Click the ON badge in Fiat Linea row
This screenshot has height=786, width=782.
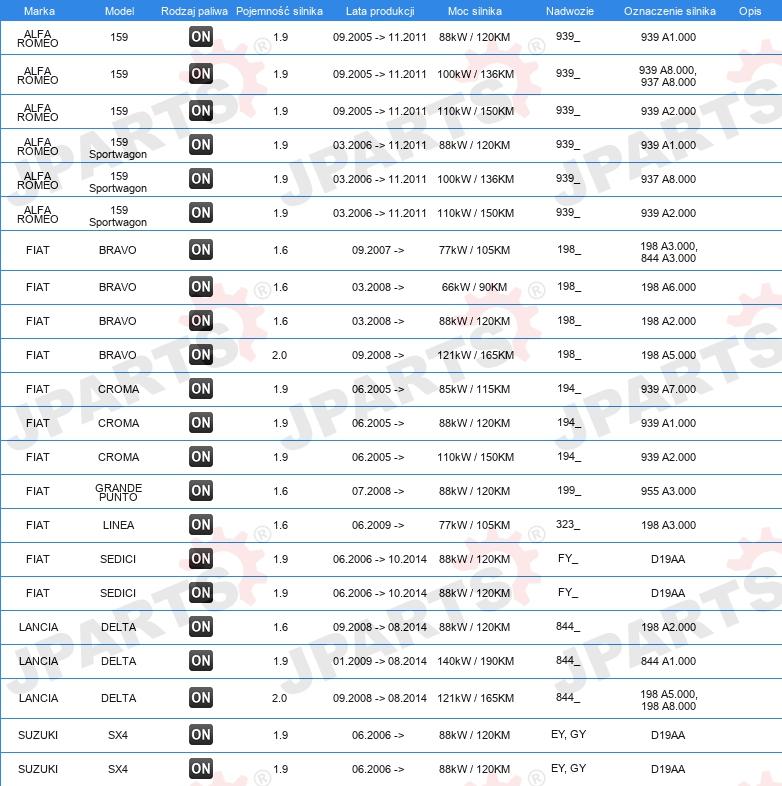coord(201,525)
